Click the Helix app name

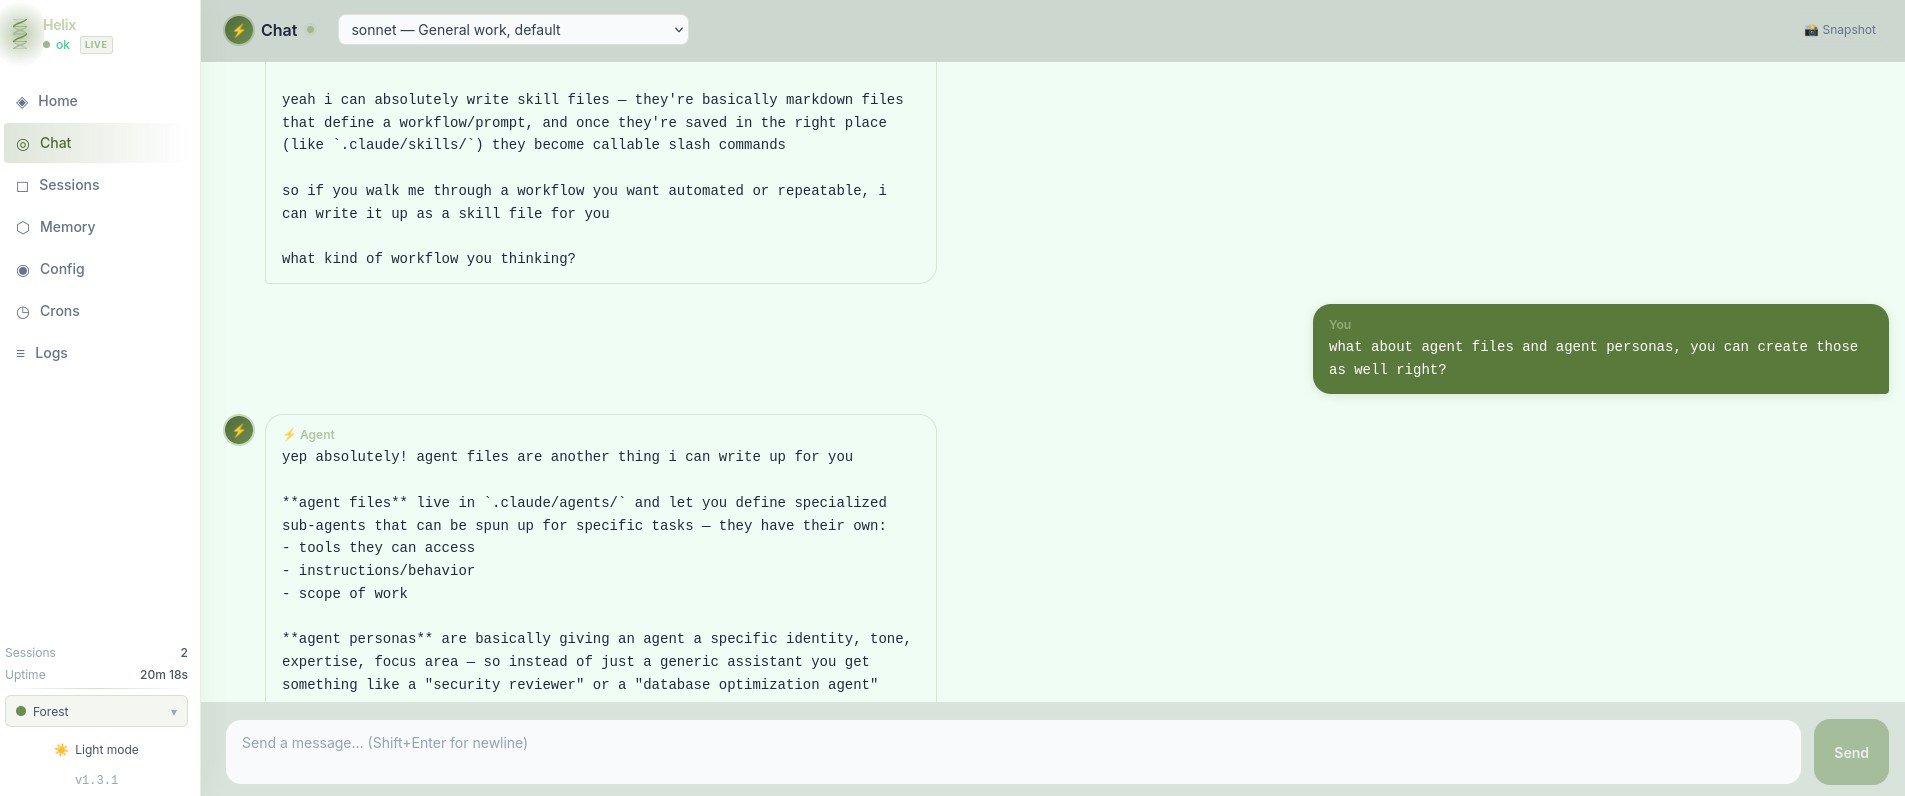coord(59,25)
